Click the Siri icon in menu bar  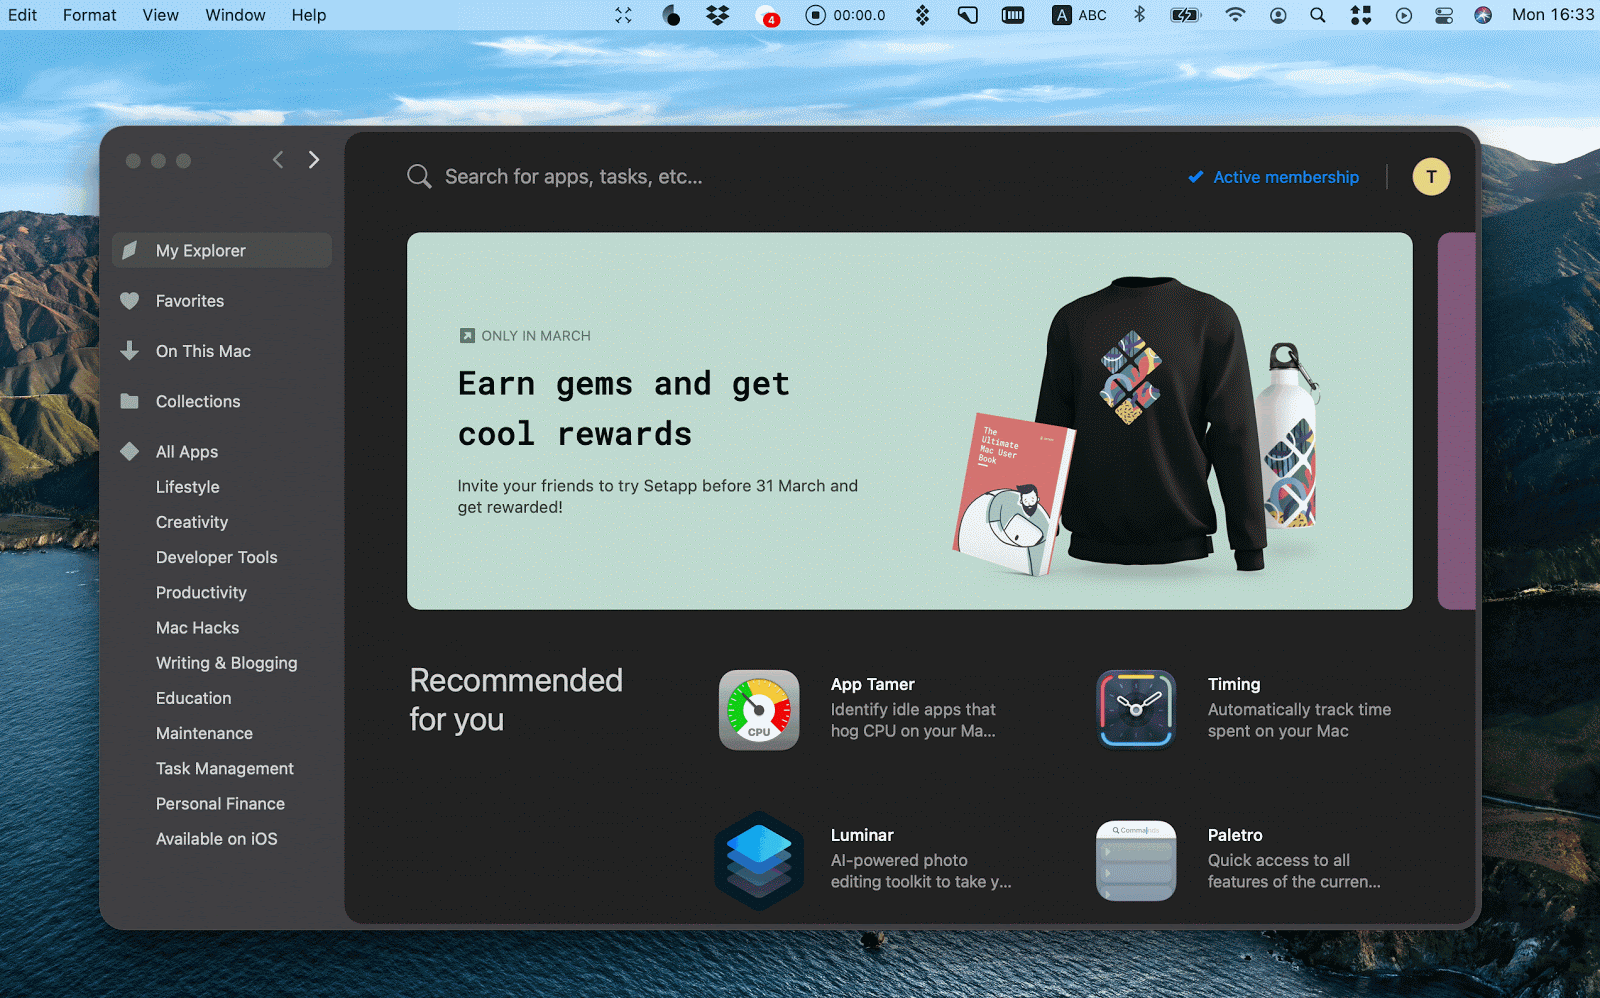[x=1483, y=15]
